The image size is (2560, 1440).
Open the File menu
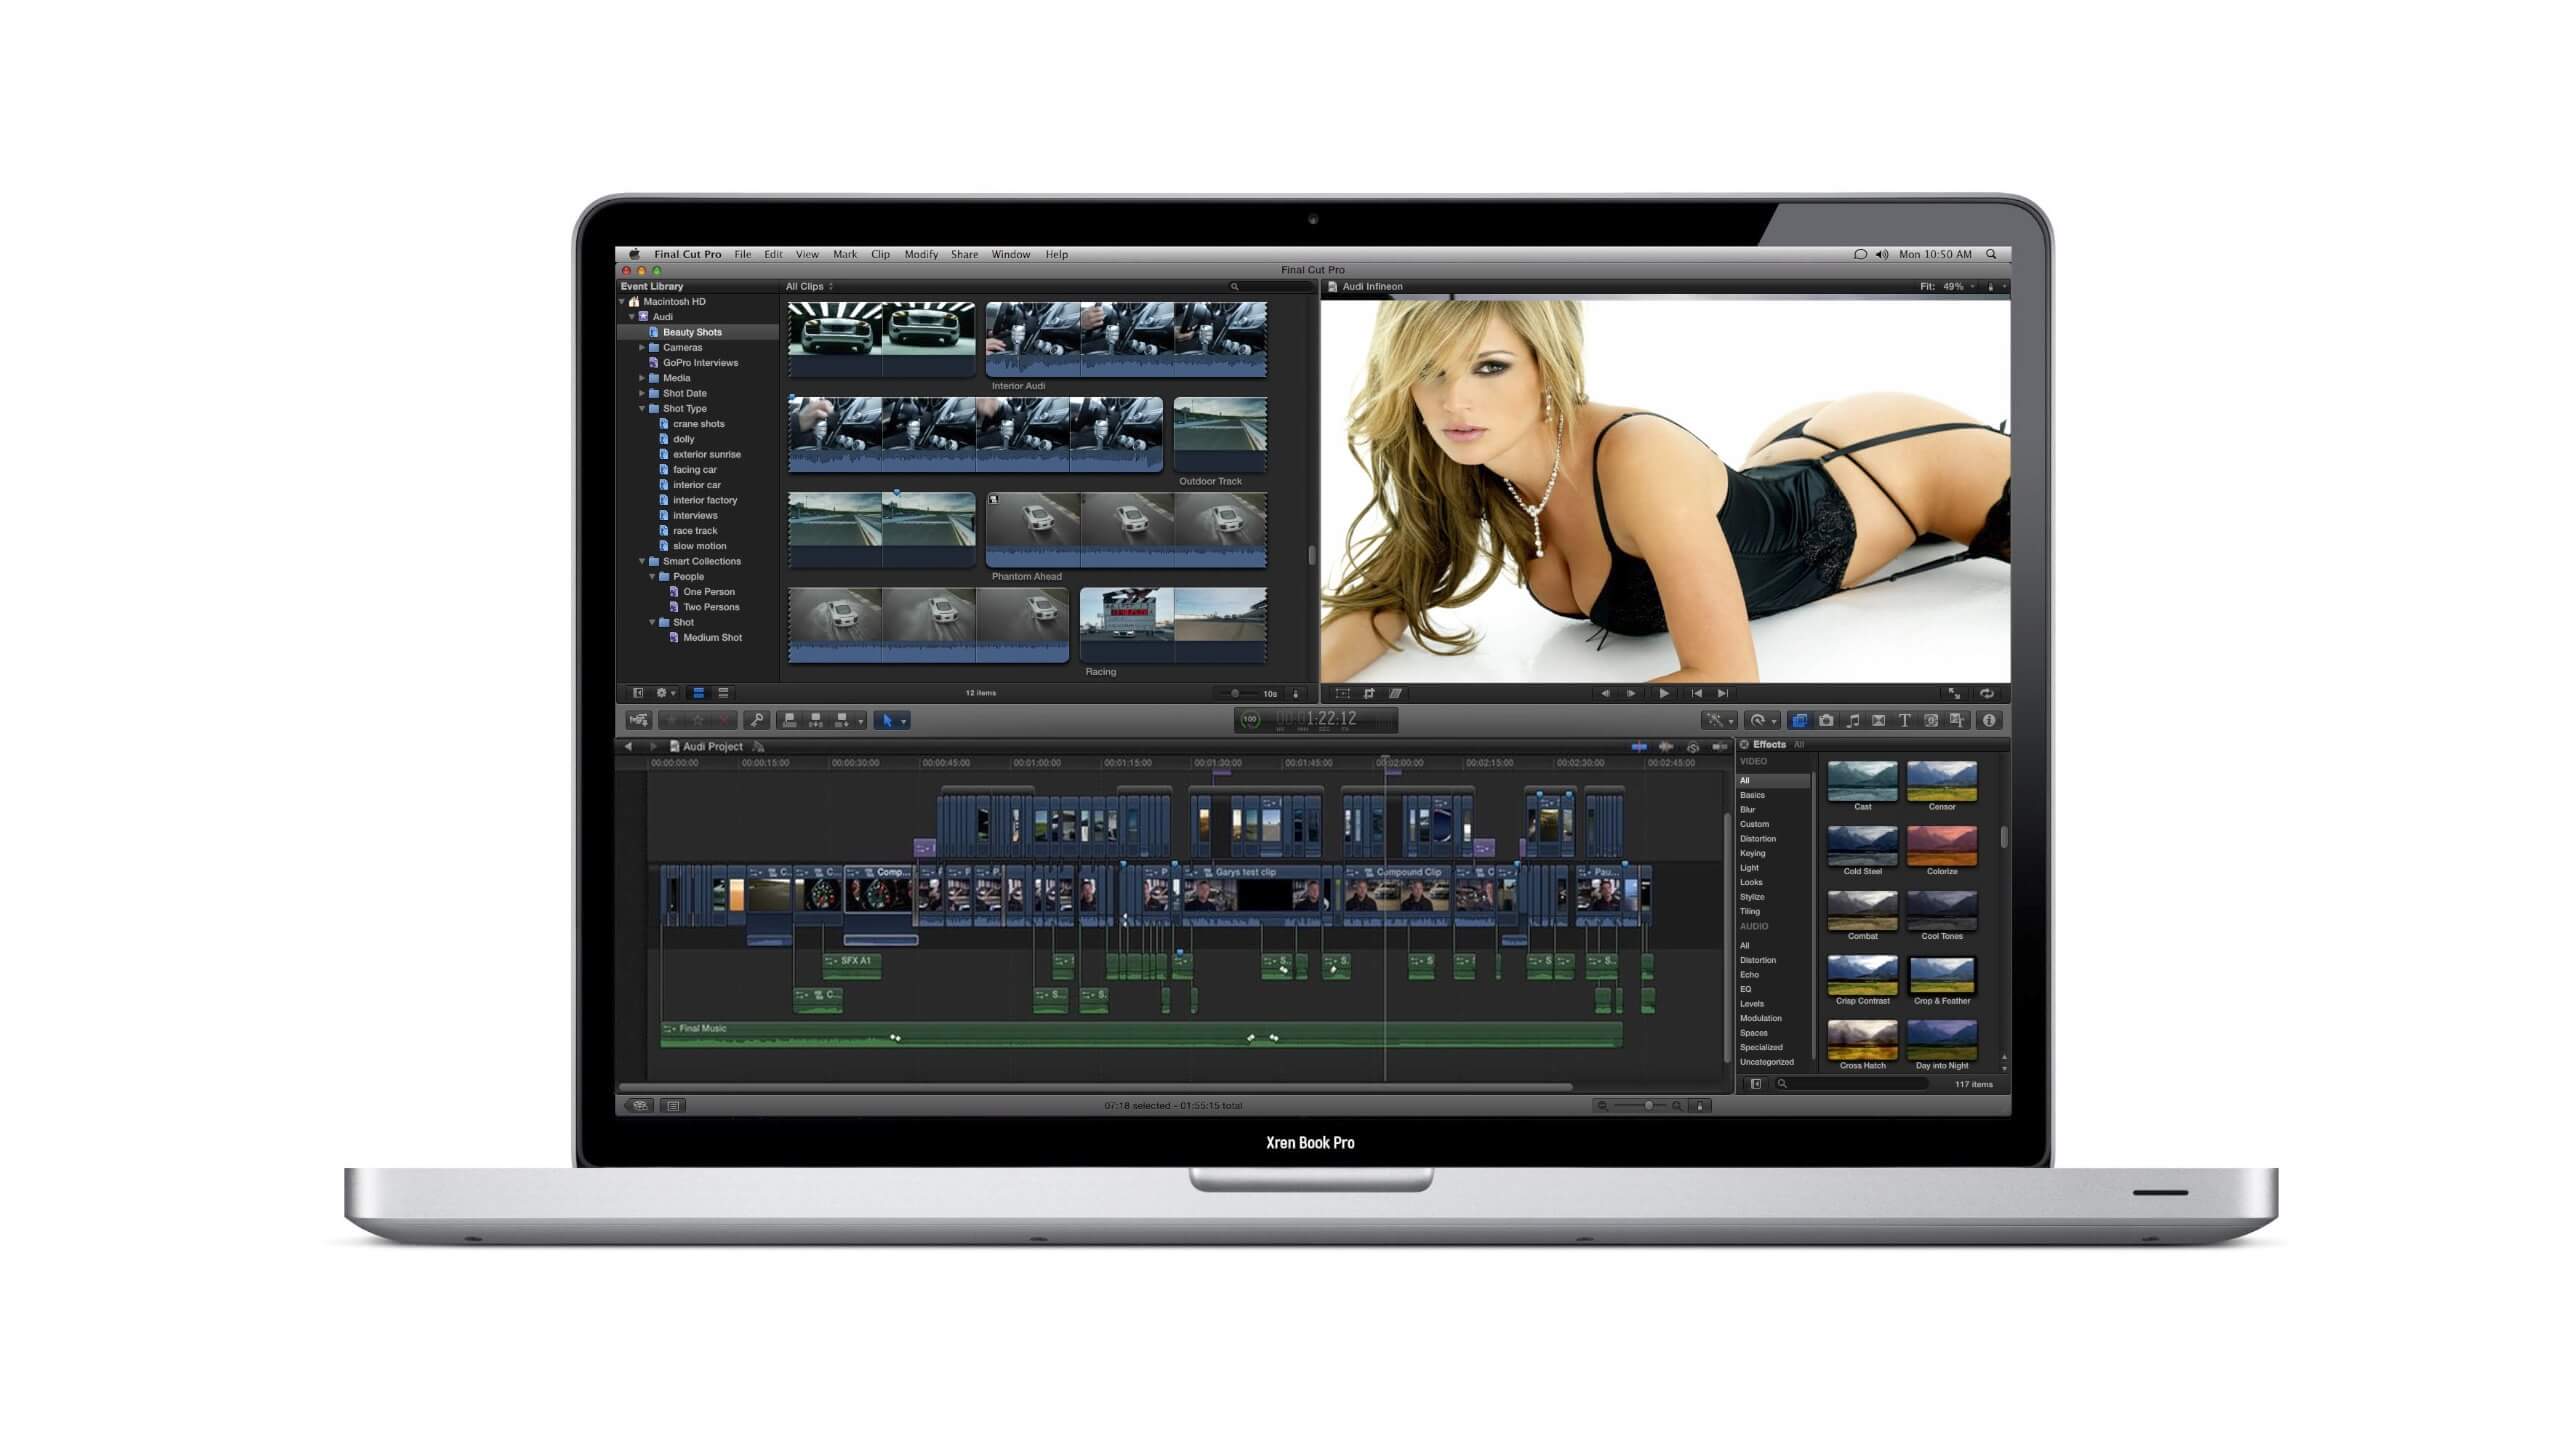point(742,254)
